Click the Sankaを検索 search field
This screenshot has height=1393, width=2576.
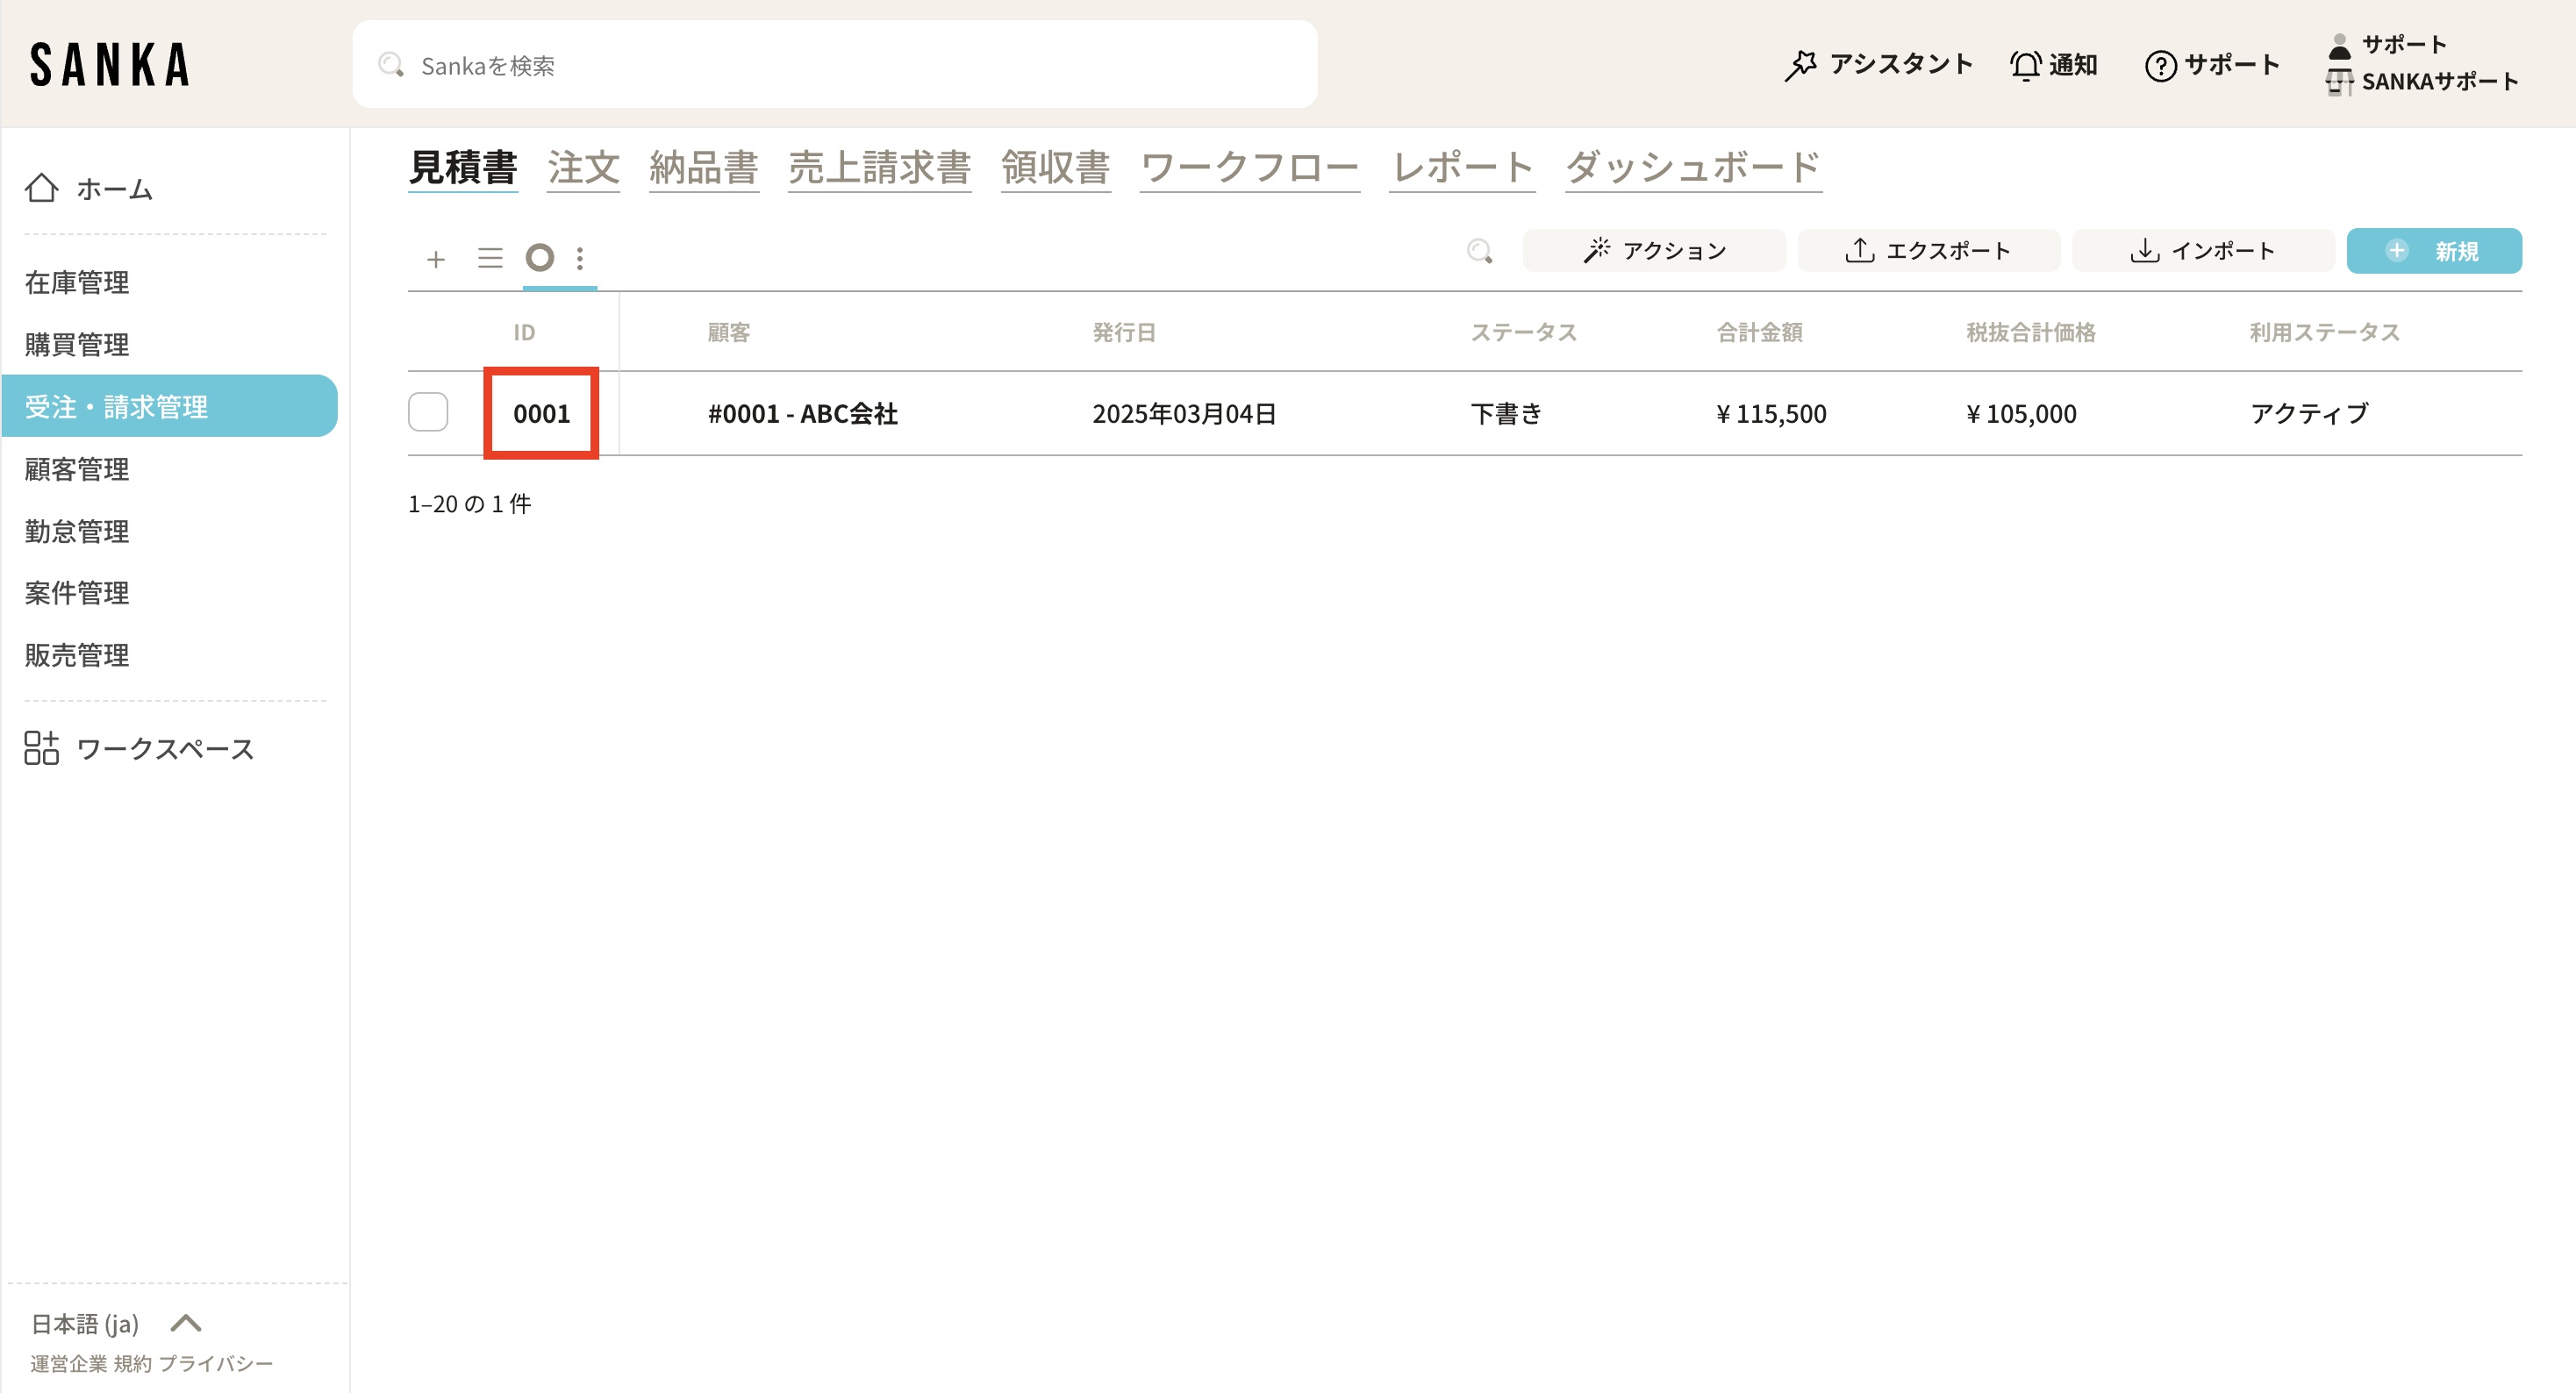834,65
